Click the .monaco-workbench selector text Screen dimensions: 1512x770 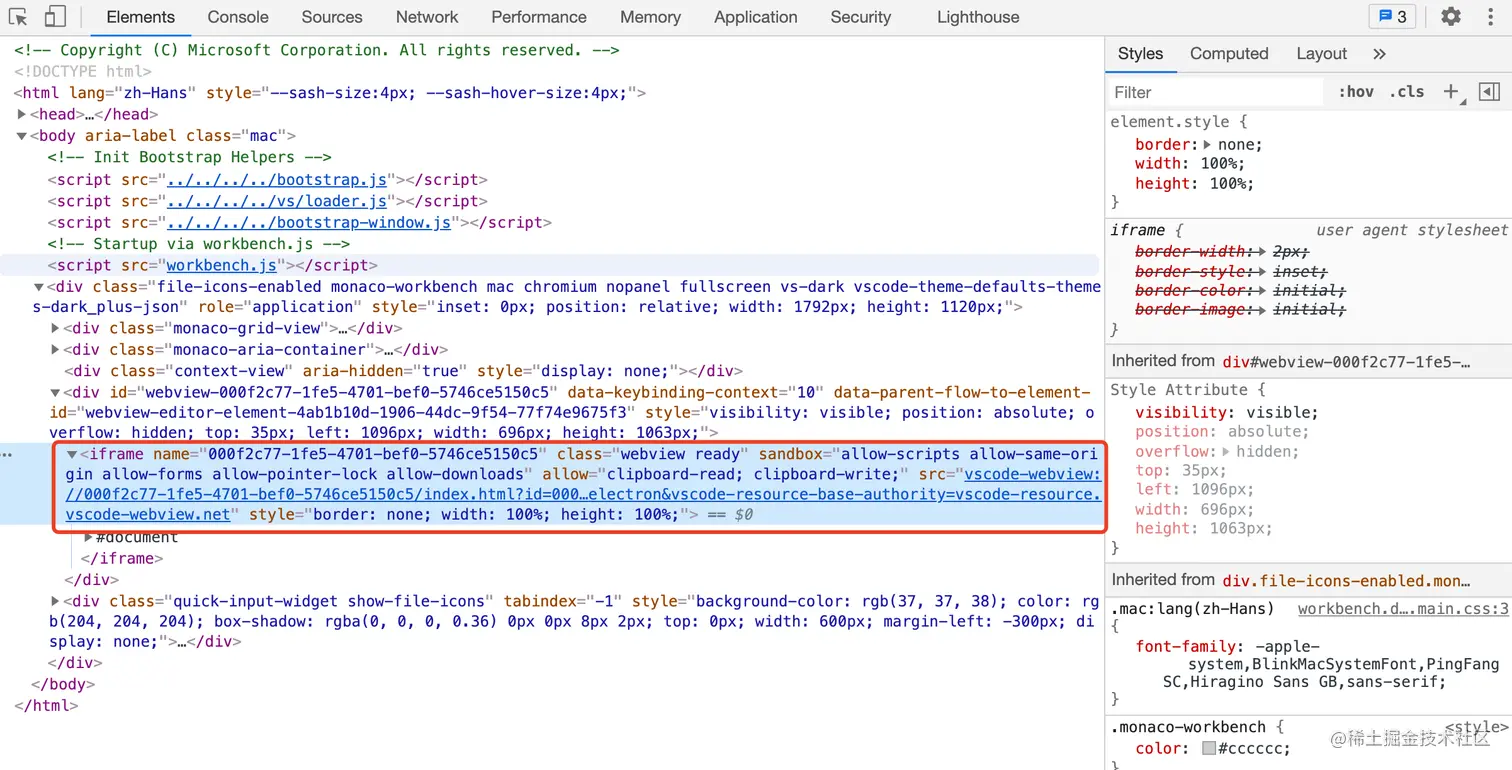pyautogui.click(x=1188, y=727)
